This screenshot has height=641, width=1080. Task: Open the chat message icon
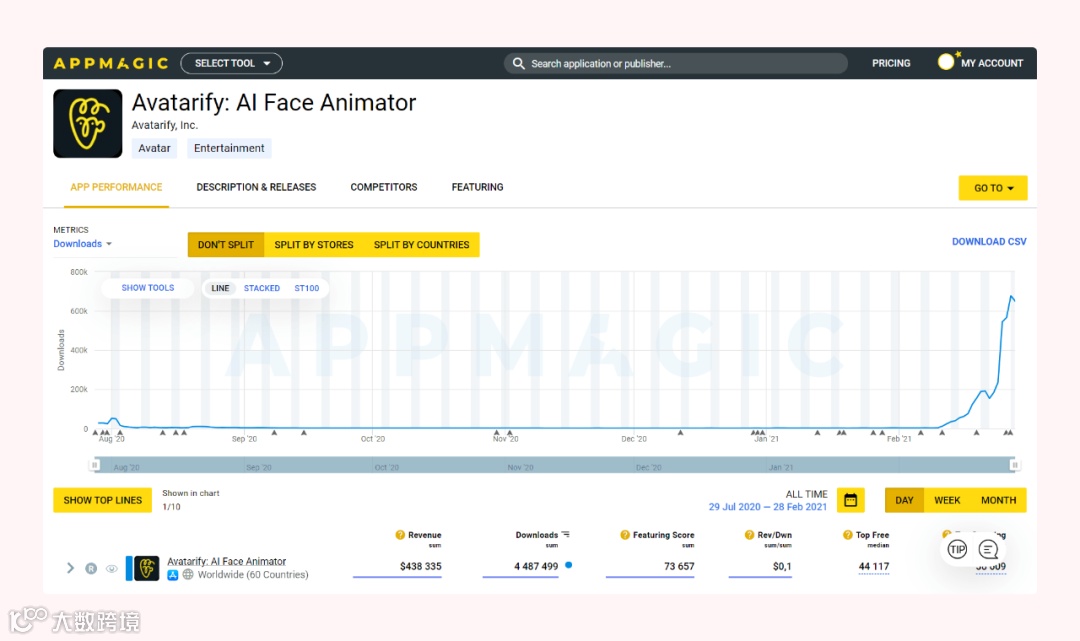(x=988, y=549)
